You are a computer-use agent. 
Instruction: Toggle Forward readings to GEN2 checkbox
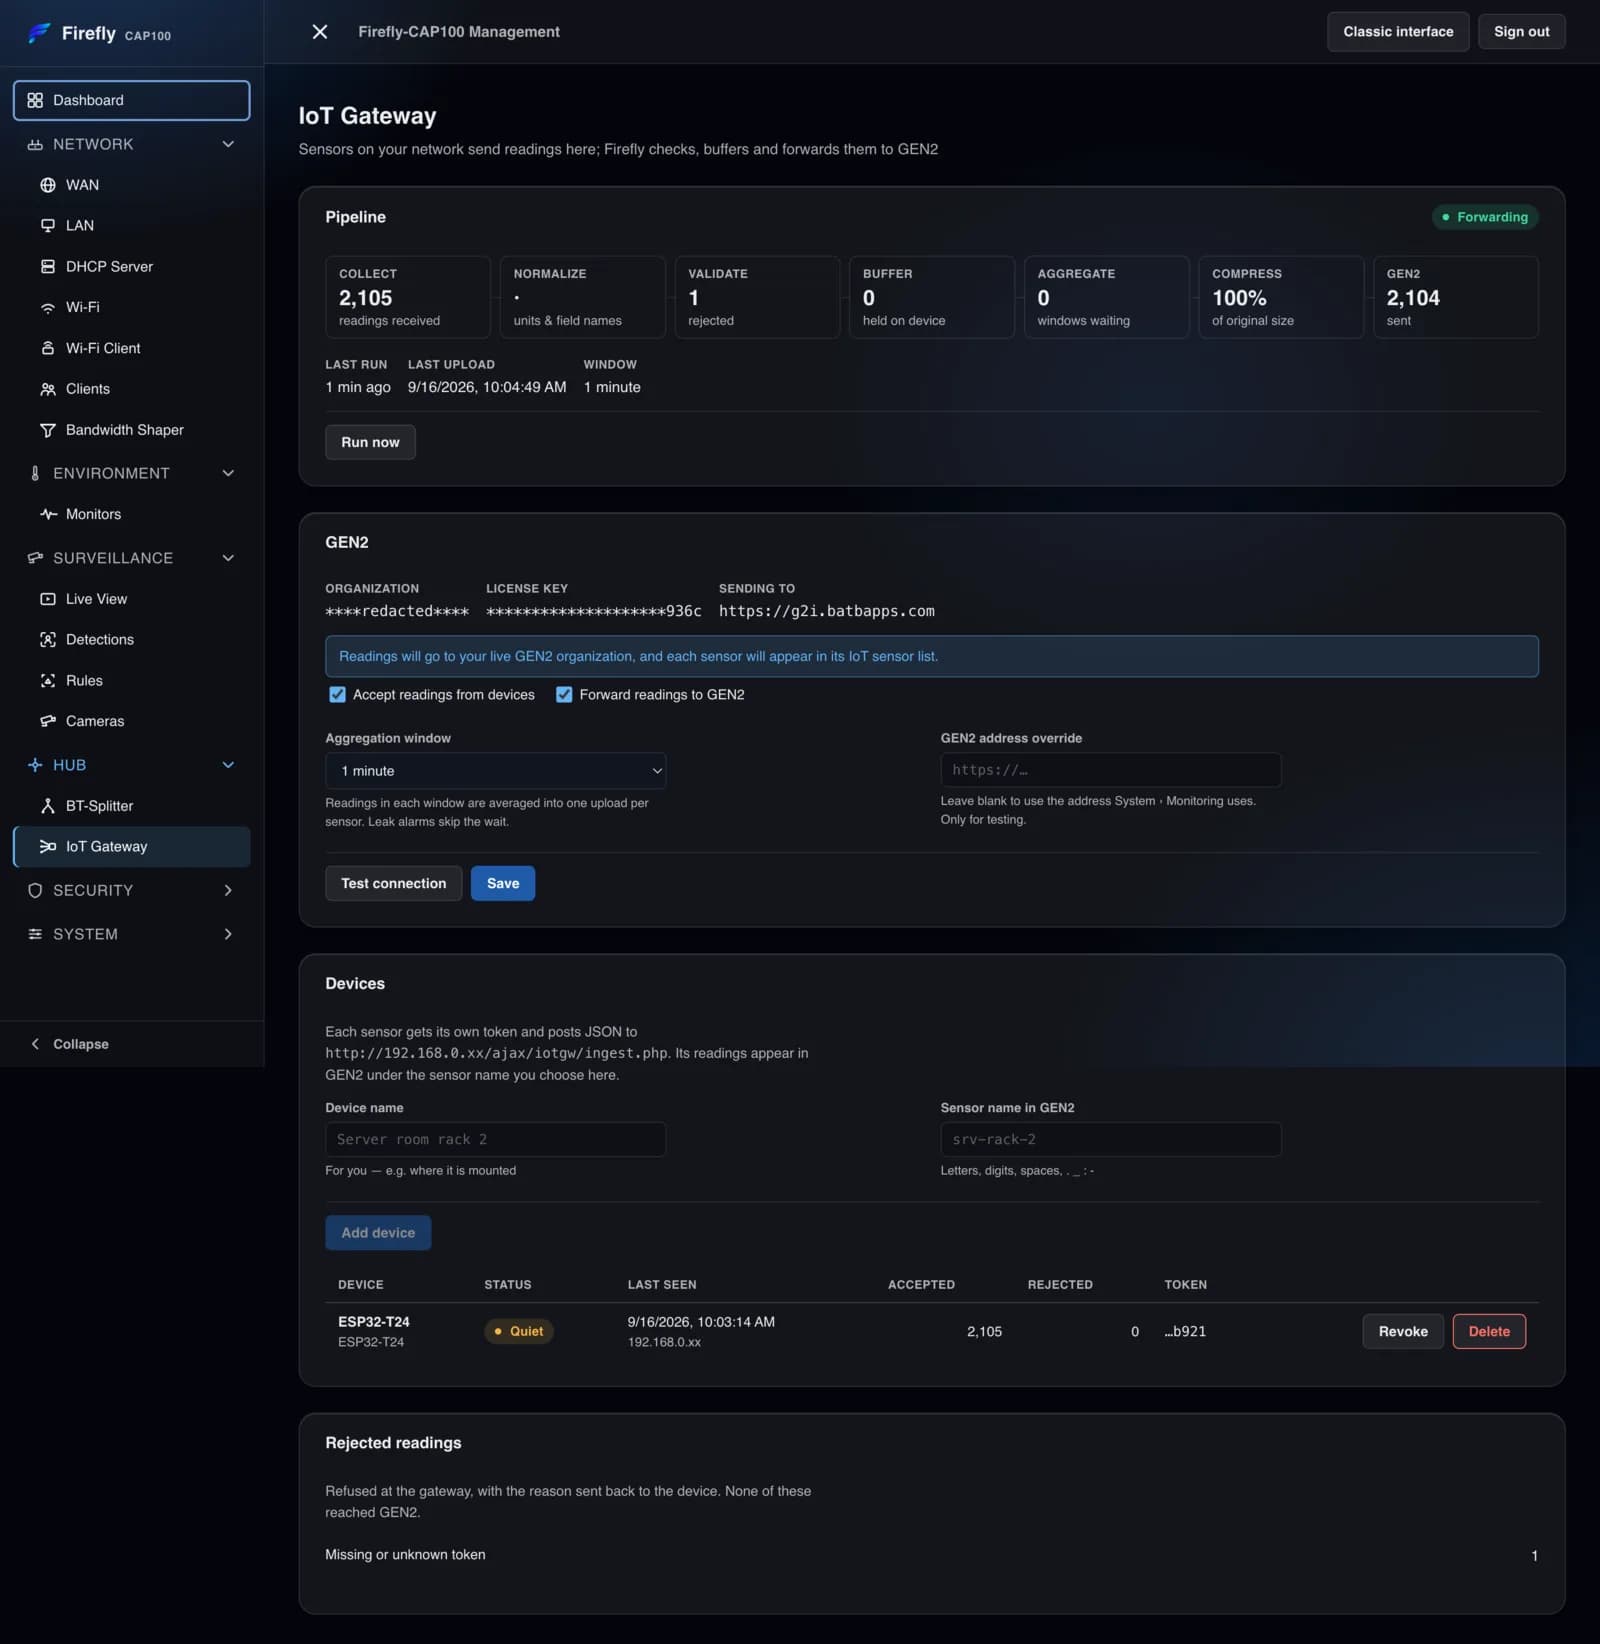[564, 695]
